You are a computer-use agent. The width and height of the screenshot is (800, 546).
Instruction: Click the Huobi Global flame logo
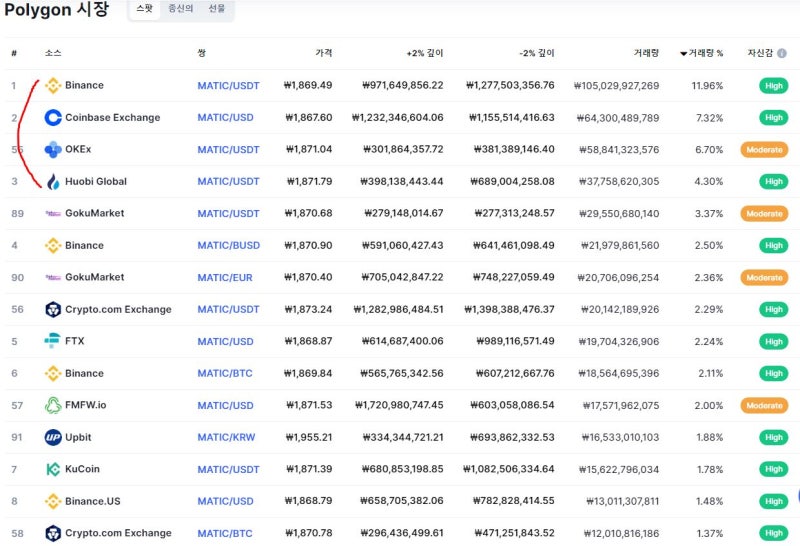pyautogui.click(x=53, y=181)
